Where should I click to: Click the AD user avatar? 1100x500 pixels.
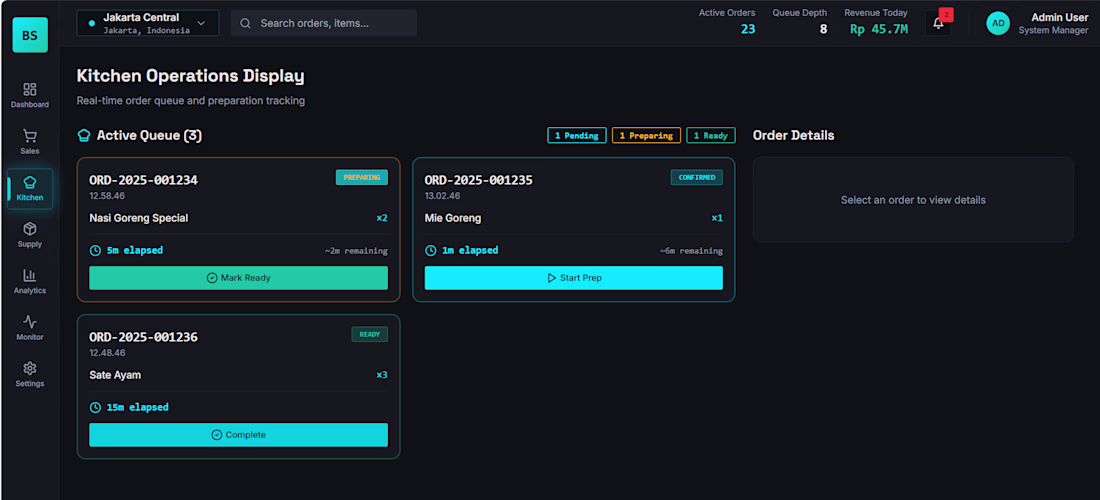[x=998, y=23]
